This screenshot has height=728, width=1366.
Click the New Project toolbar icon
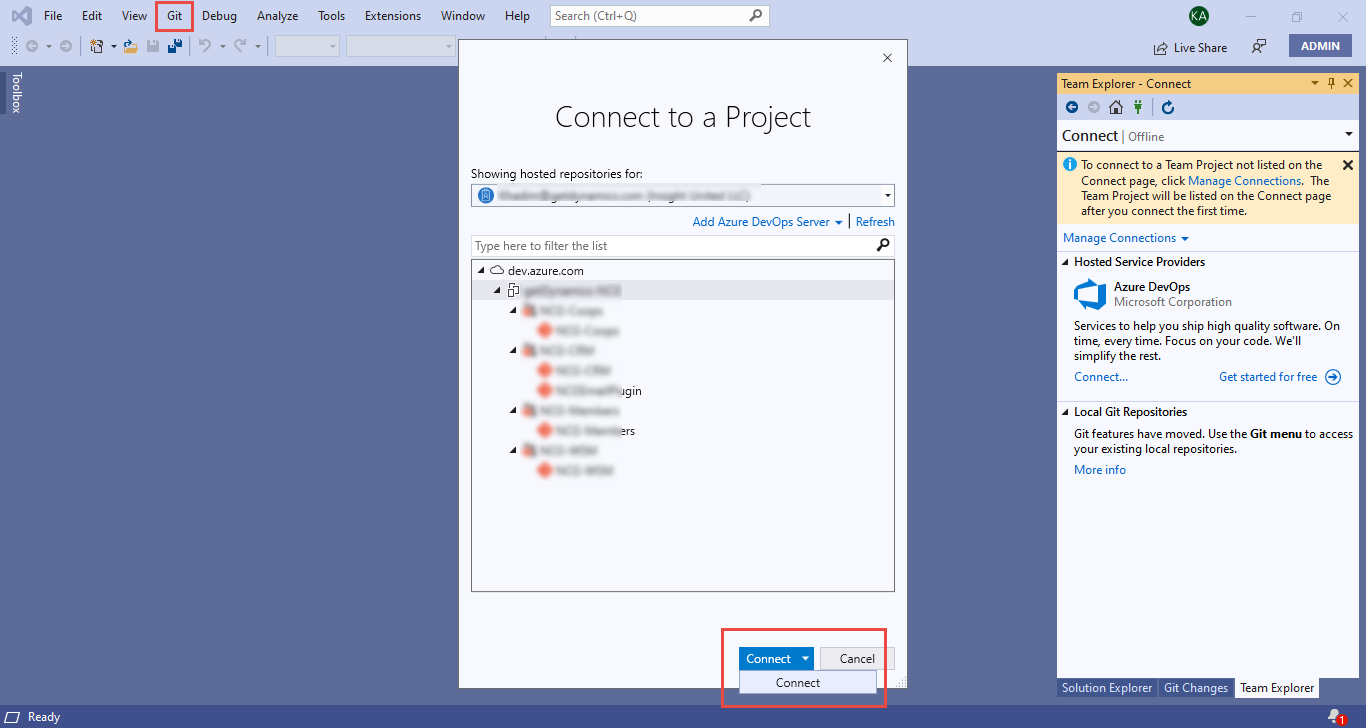[x=97, y=46]
